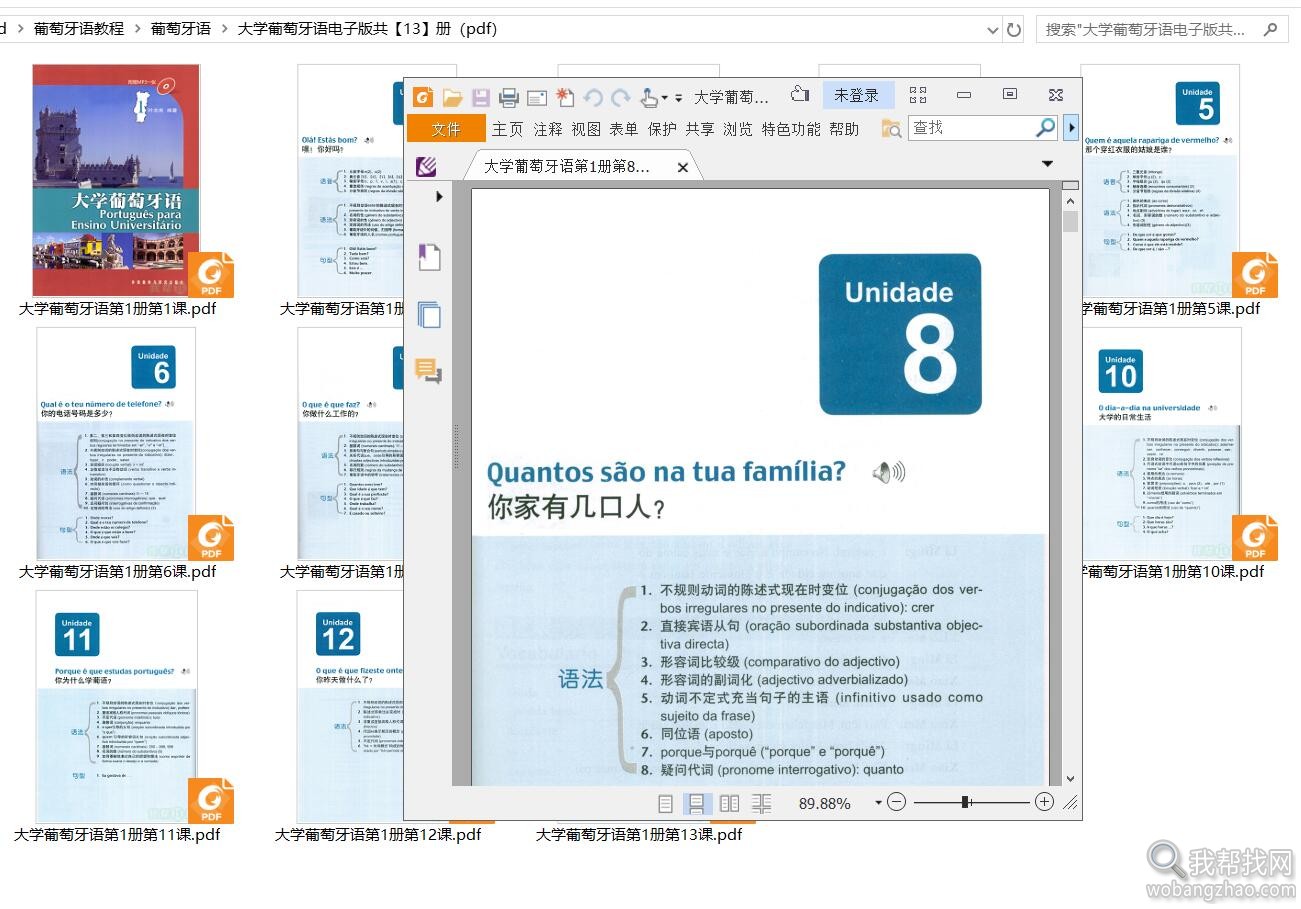Enable facing pages view mode
This screenshot has width=1301, height=909.
point(730,802)
